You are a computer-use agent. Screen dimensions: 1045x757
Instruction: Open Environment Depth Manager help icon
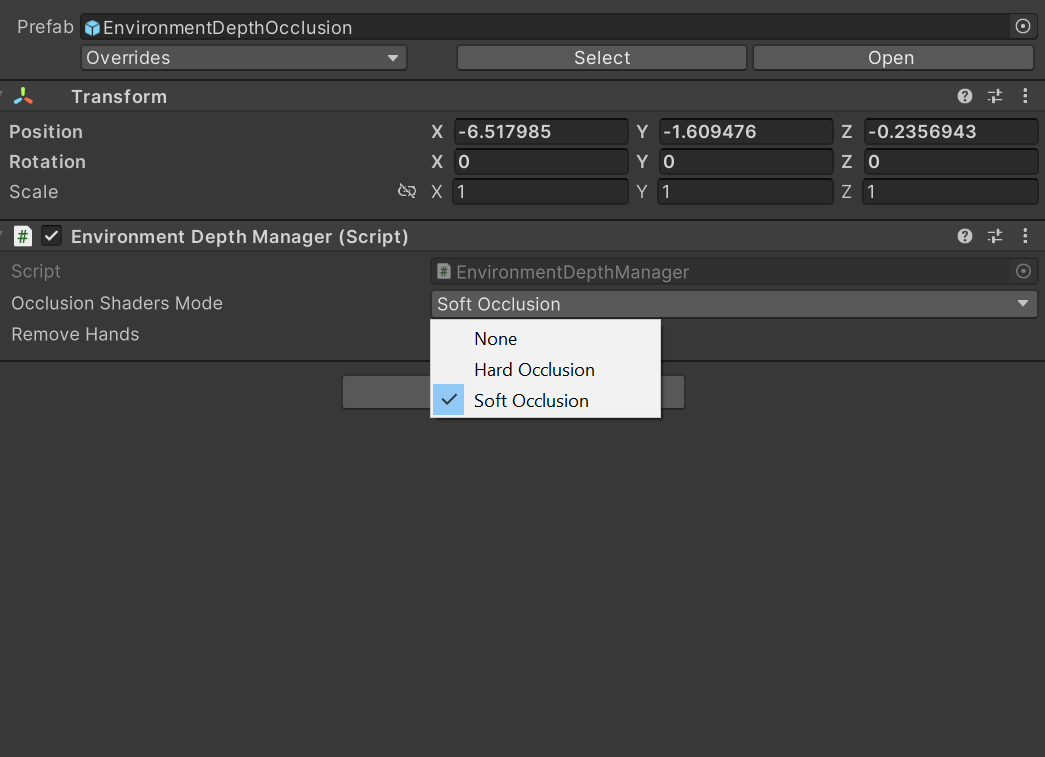964,237
